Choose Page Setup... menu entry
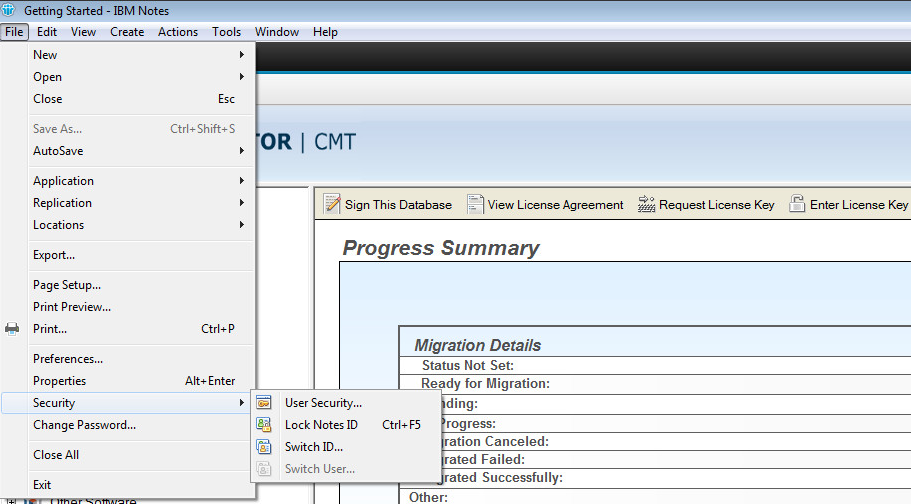Screen dimensions: 911x504 point(128,285)
